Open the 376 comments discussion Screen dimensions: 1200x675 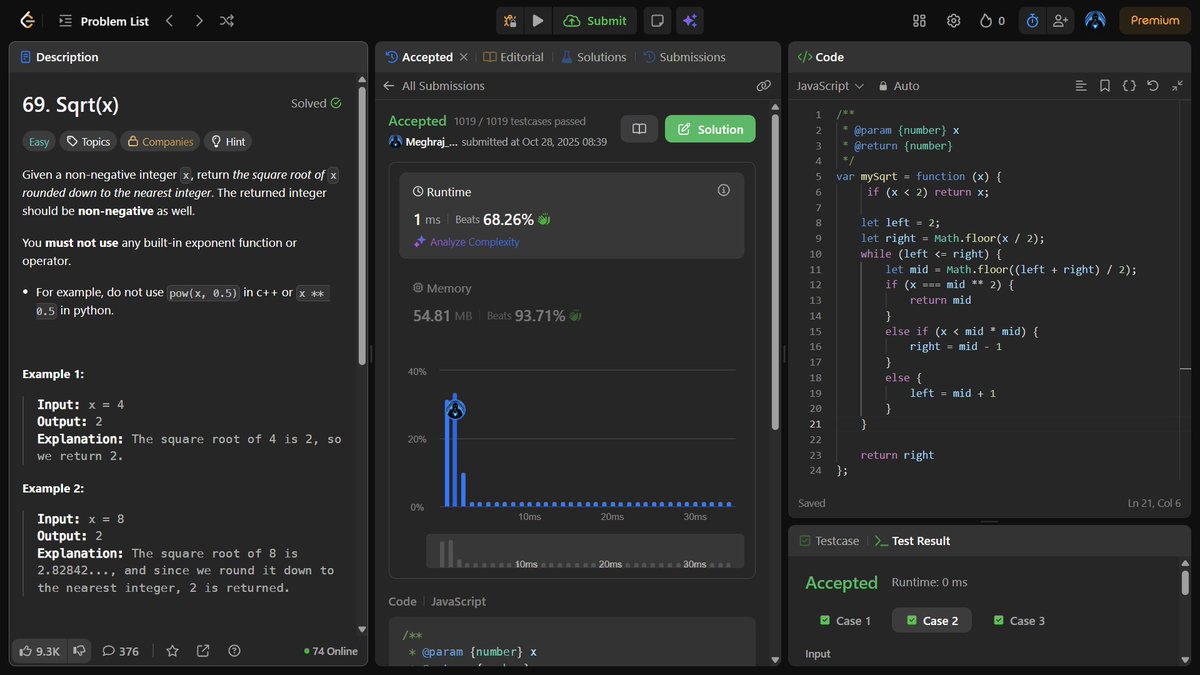120,651
